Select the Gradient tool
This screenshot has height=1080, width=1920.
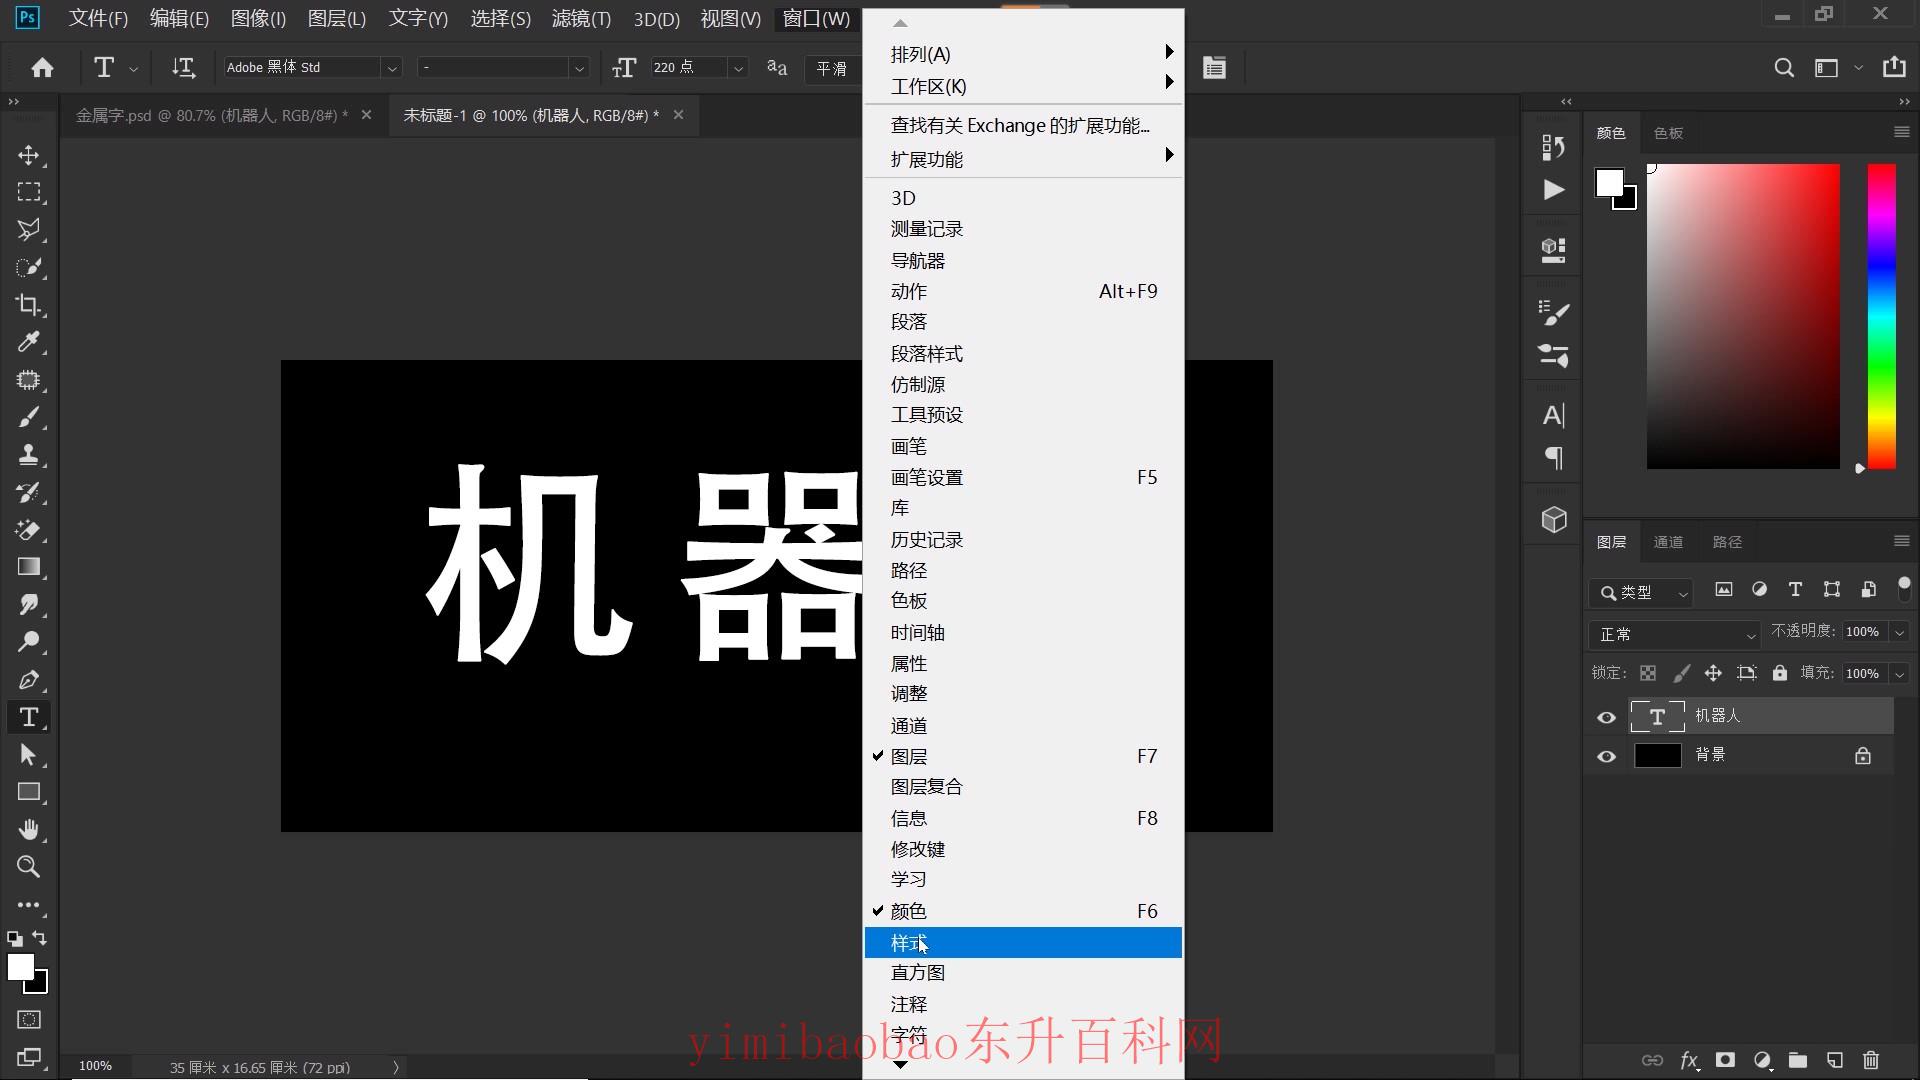point(29,567)
